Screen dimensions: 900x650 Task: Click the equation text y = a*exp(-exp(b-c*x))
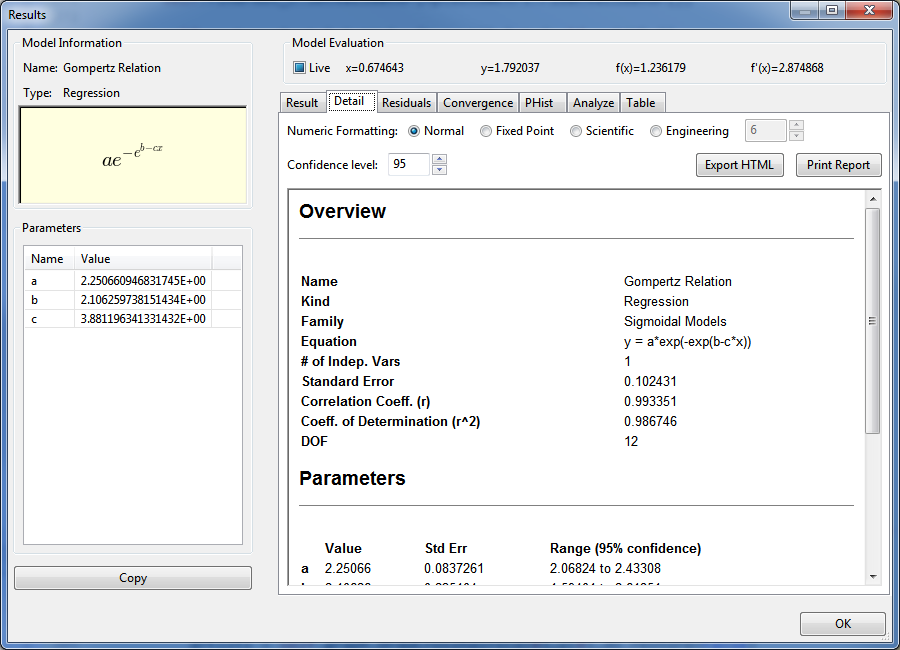(x=688, y=342)
